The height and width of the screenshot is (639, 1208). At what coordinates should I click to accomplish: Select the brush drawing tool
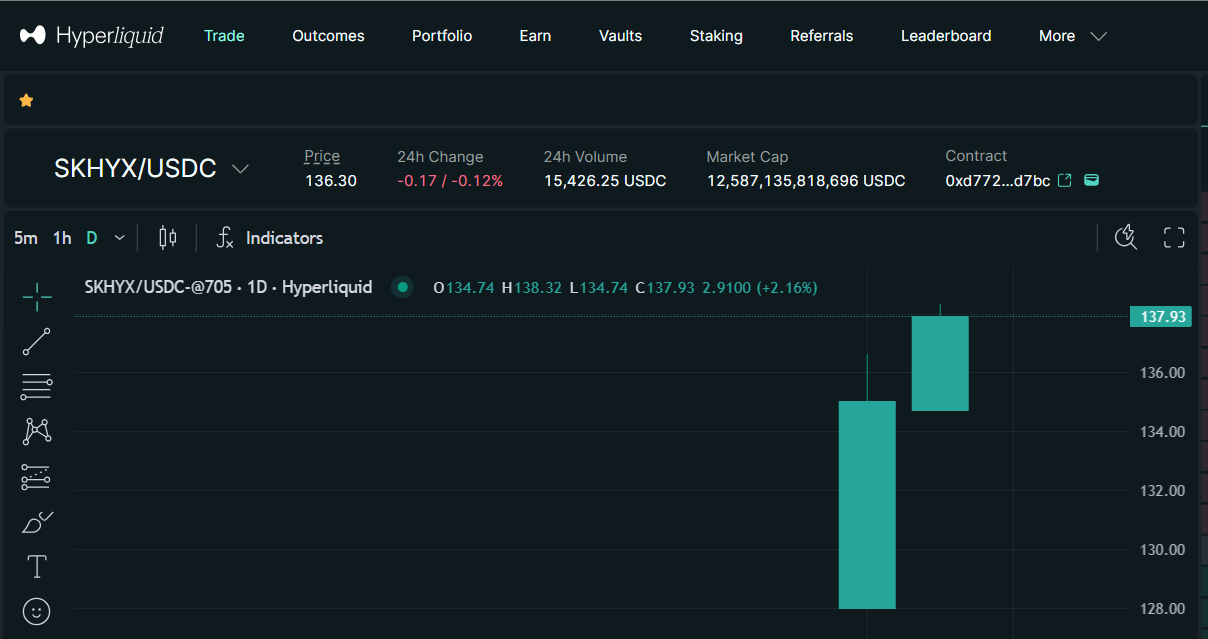click(37, 522)
